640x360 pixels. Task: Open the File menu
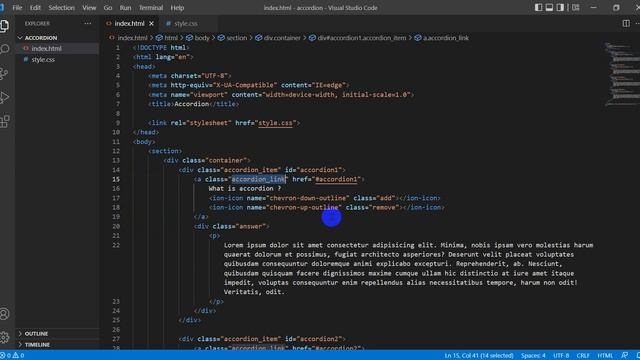click(17, 8)
